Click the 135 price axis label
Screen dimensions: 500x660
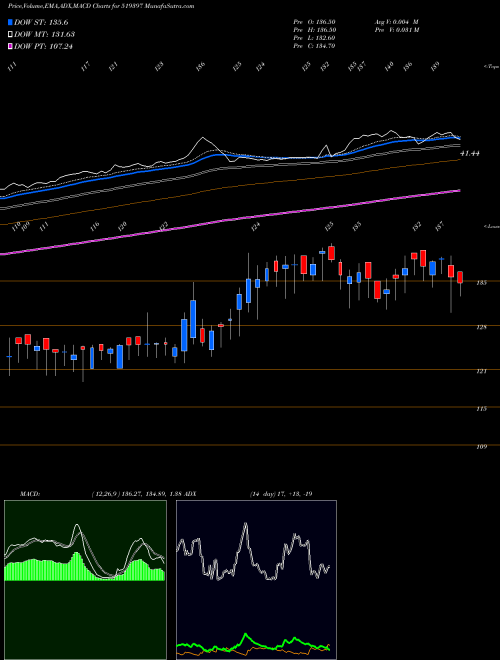click(482, 283)
